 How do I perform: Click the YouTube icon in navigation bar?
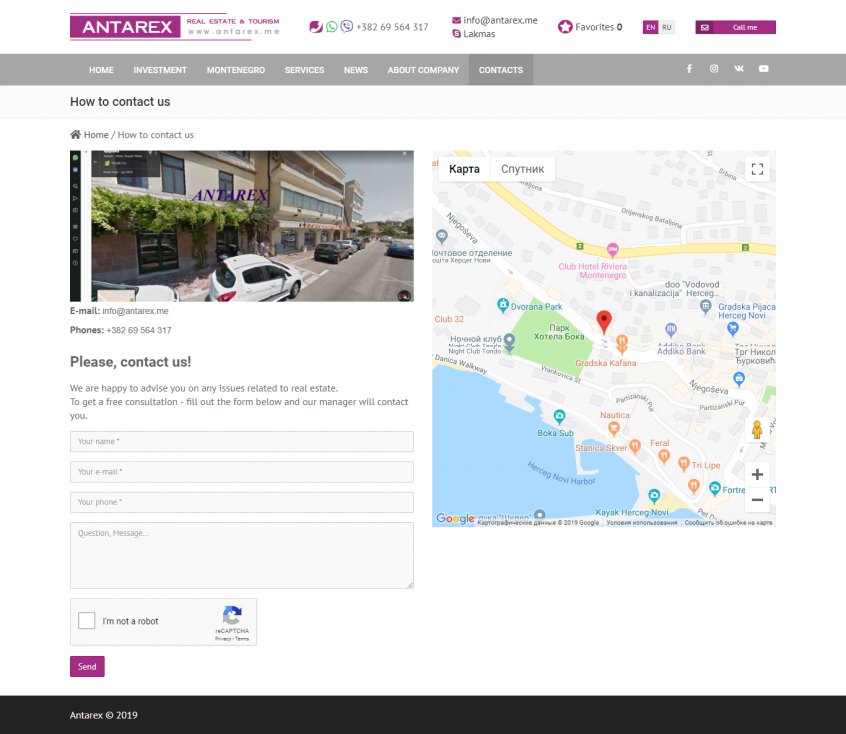[x=764, y=69]
